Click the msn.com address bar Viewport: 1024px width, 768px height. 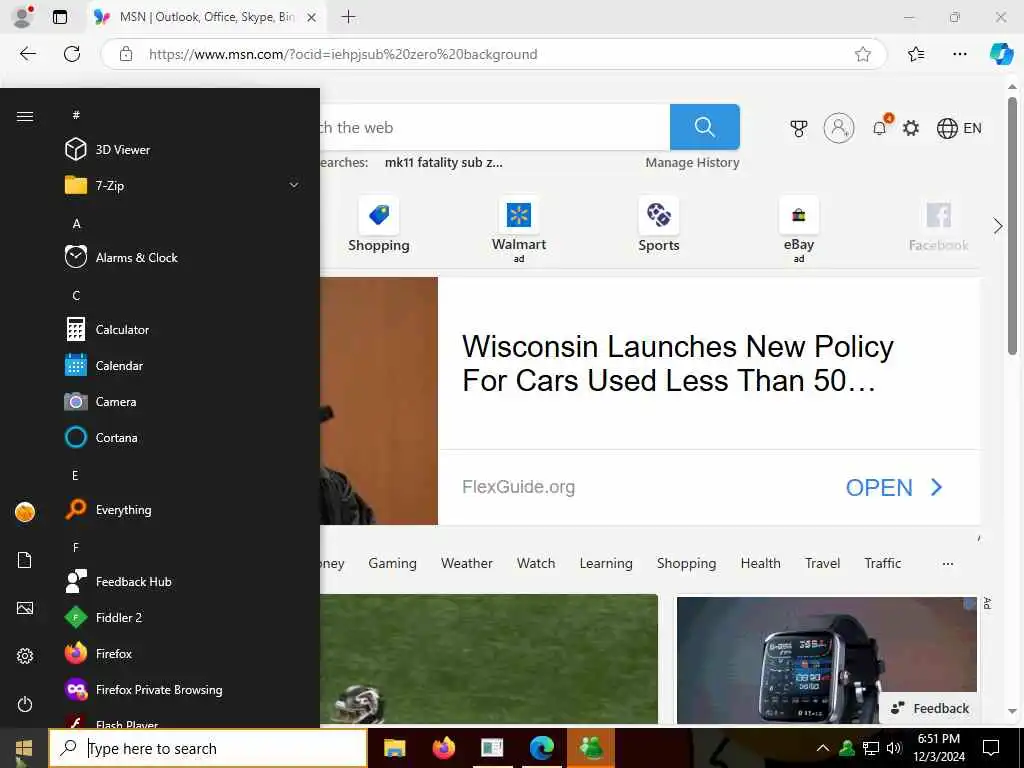tap(494, 54)
